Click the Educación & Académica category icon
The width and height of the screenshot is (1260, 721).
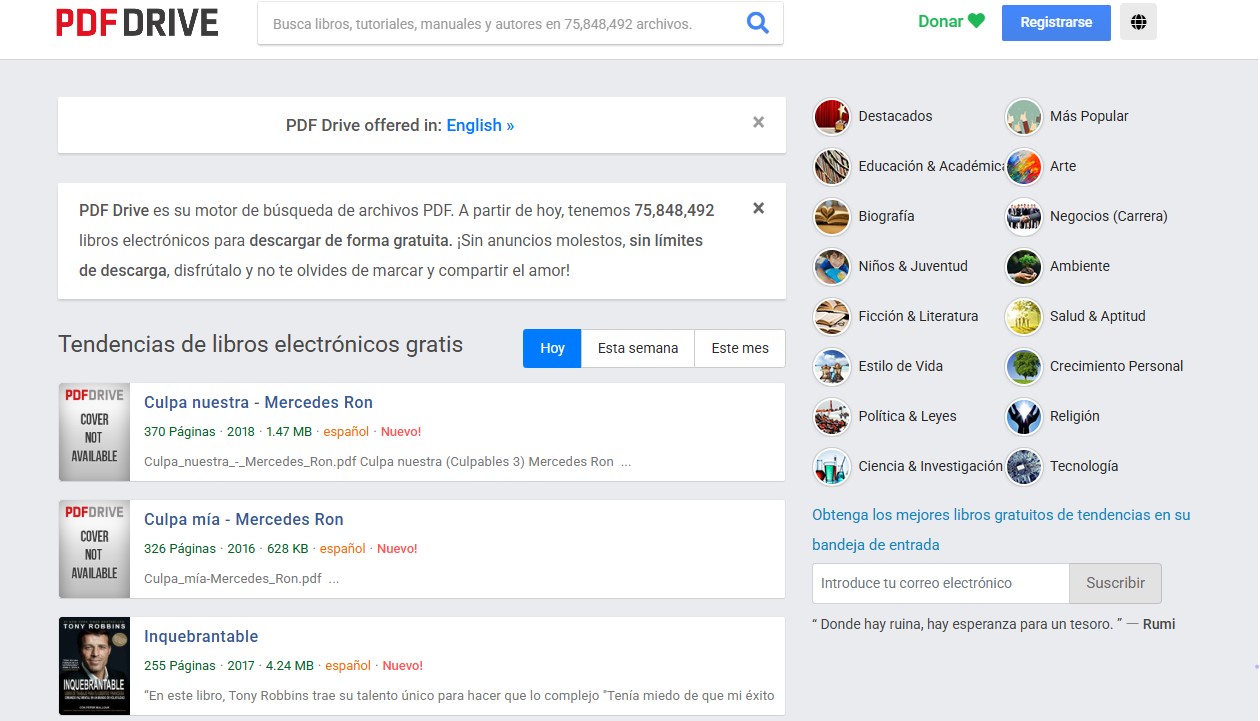point(832,167)
